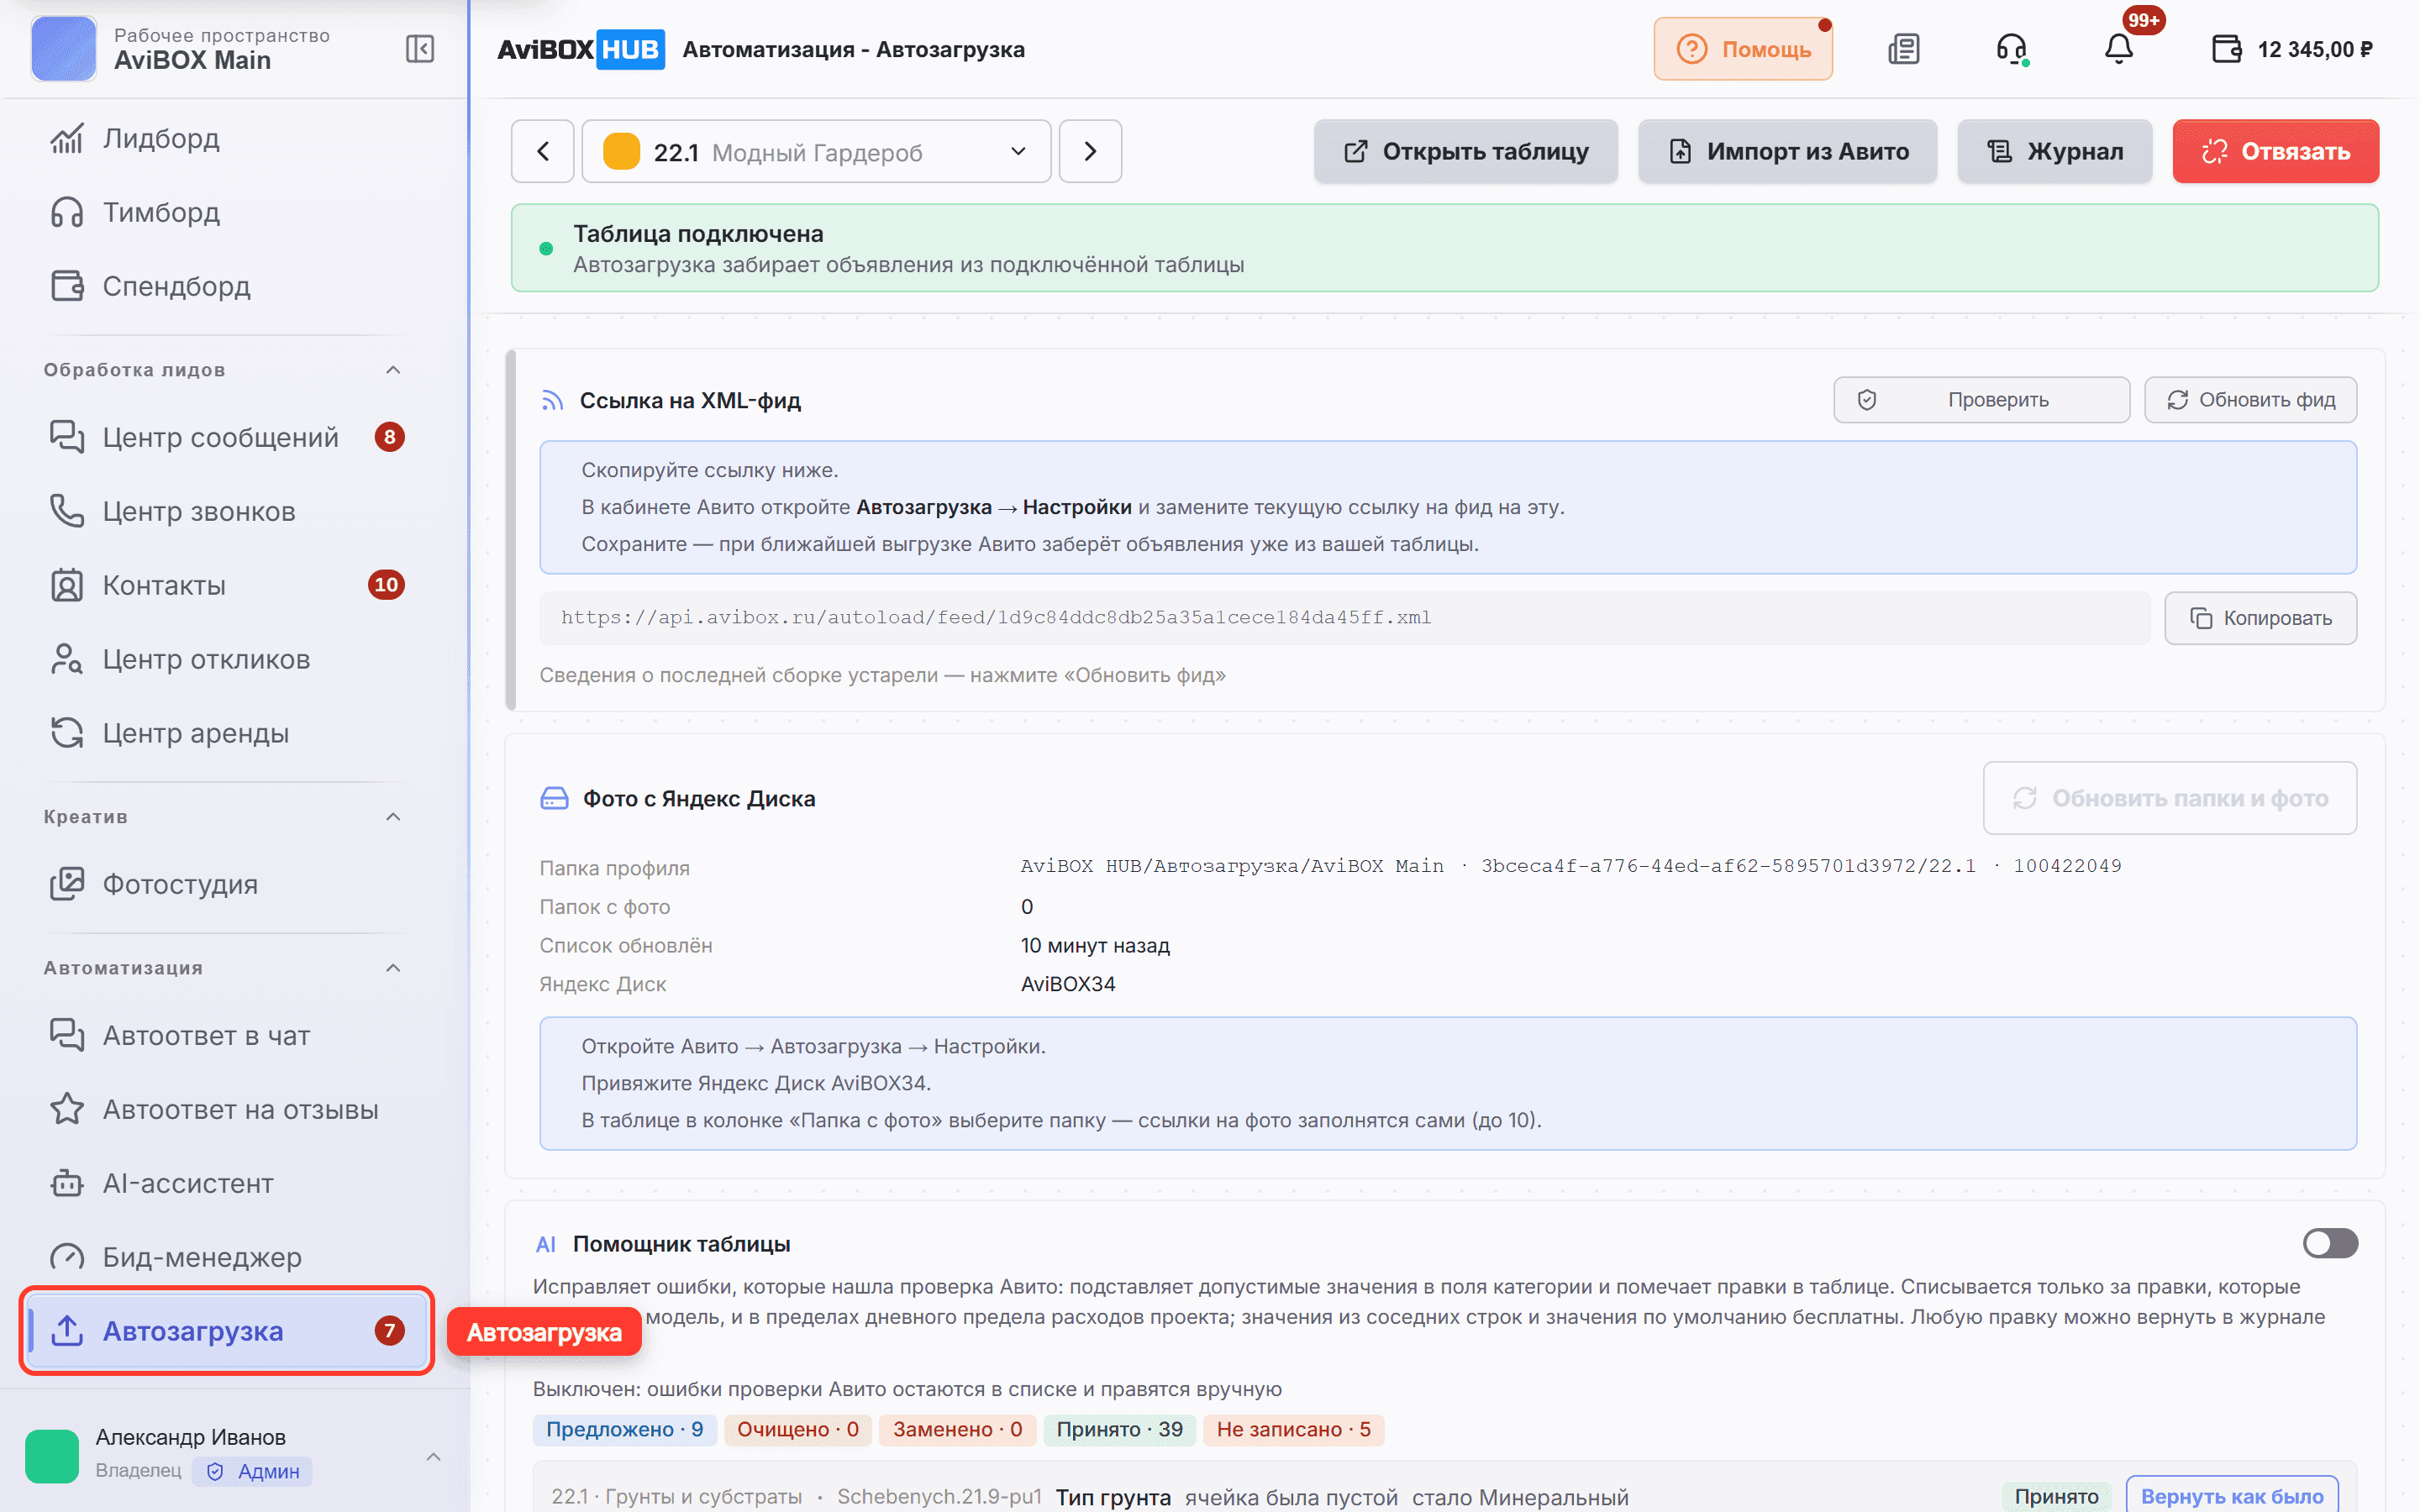Click the profile folder path text
The width and height of the screenshot is (2420, 1512).
(x=1571, y=866)
